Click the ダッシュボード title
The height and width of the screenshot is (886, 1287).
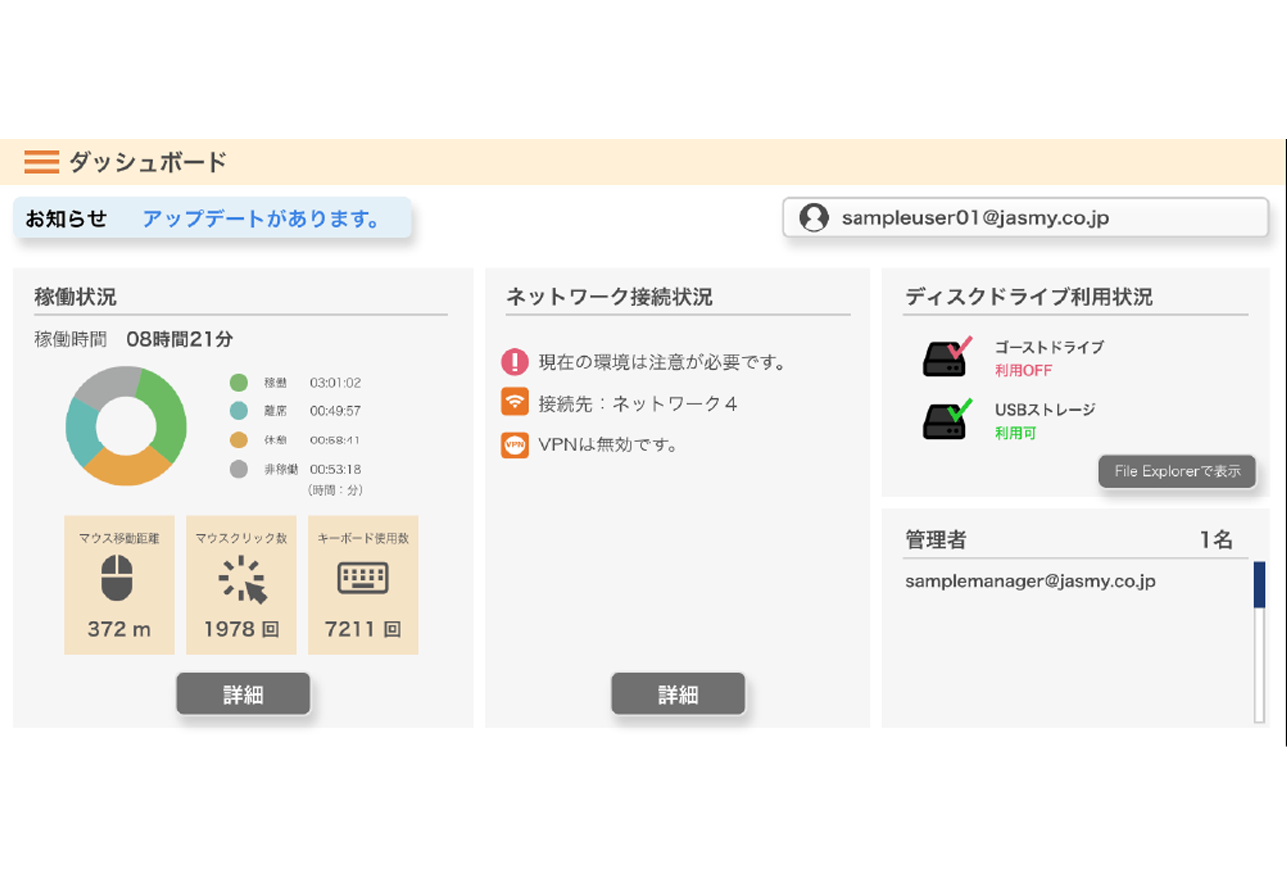tap(148, 162)
